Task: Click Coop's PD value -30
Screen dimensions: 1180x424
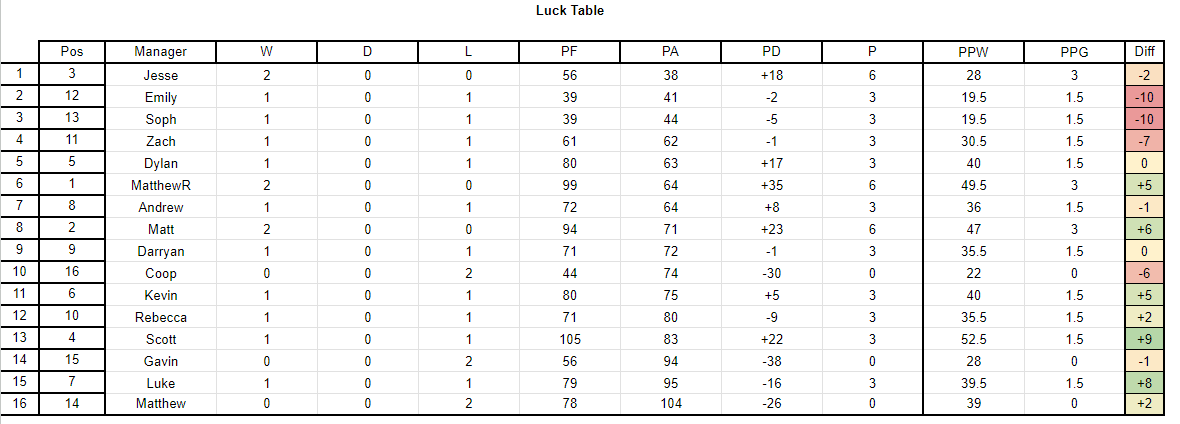Action: pyautogui.click(x=771, y=273)
